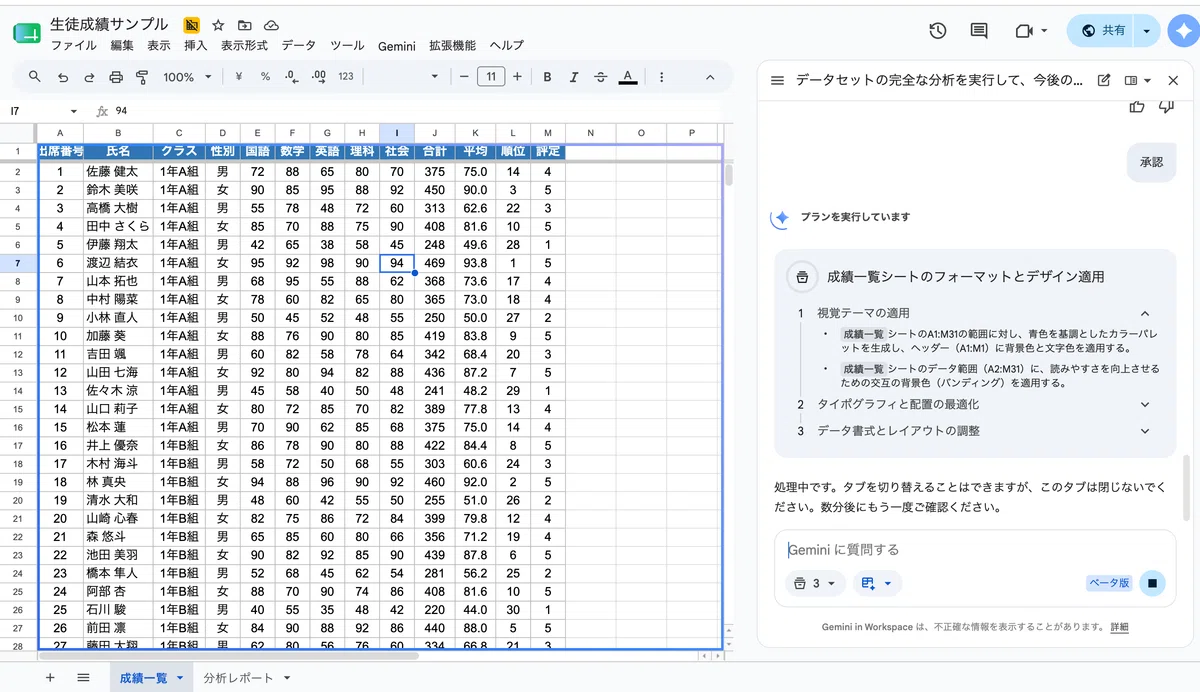Open the steps count 3 dropdown

(x=816, y=583)
